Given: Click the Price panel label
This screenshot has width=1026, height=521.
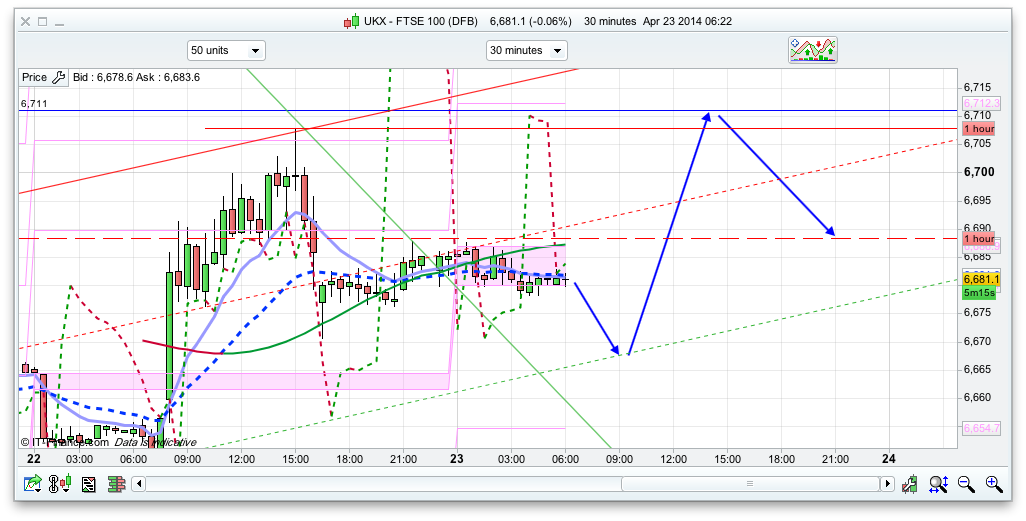Looking at the screenshot, I should 34,77.
